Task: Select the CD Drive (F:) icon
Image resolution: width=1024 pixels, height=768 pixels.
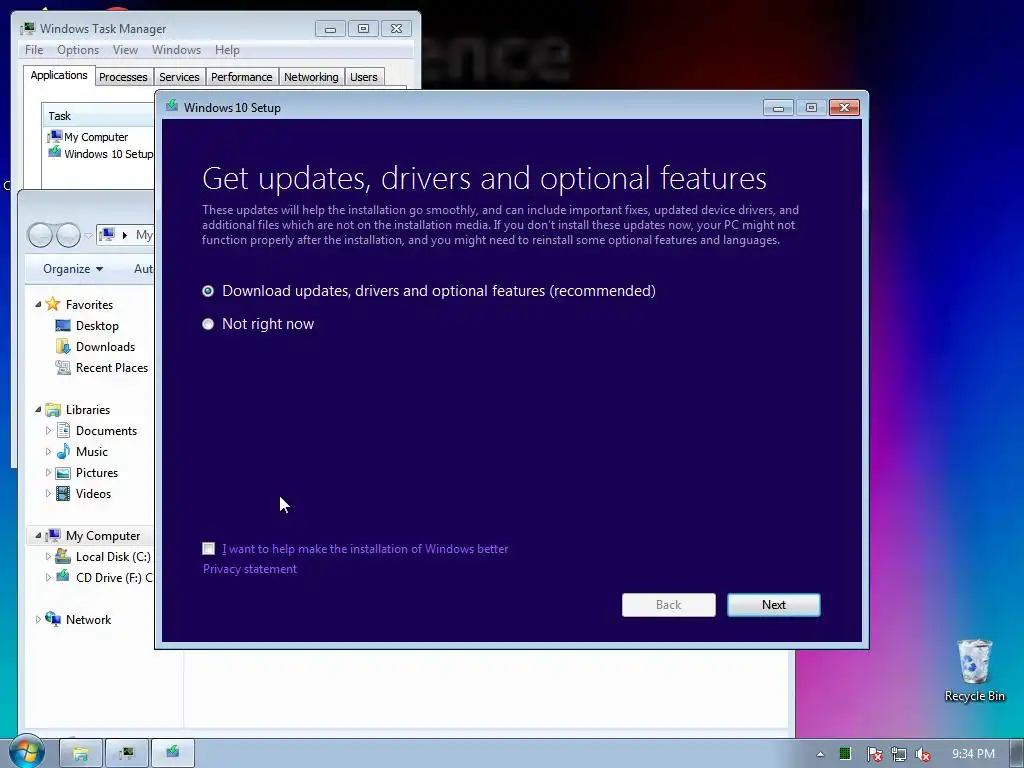Action: click(x=63, y=577)
